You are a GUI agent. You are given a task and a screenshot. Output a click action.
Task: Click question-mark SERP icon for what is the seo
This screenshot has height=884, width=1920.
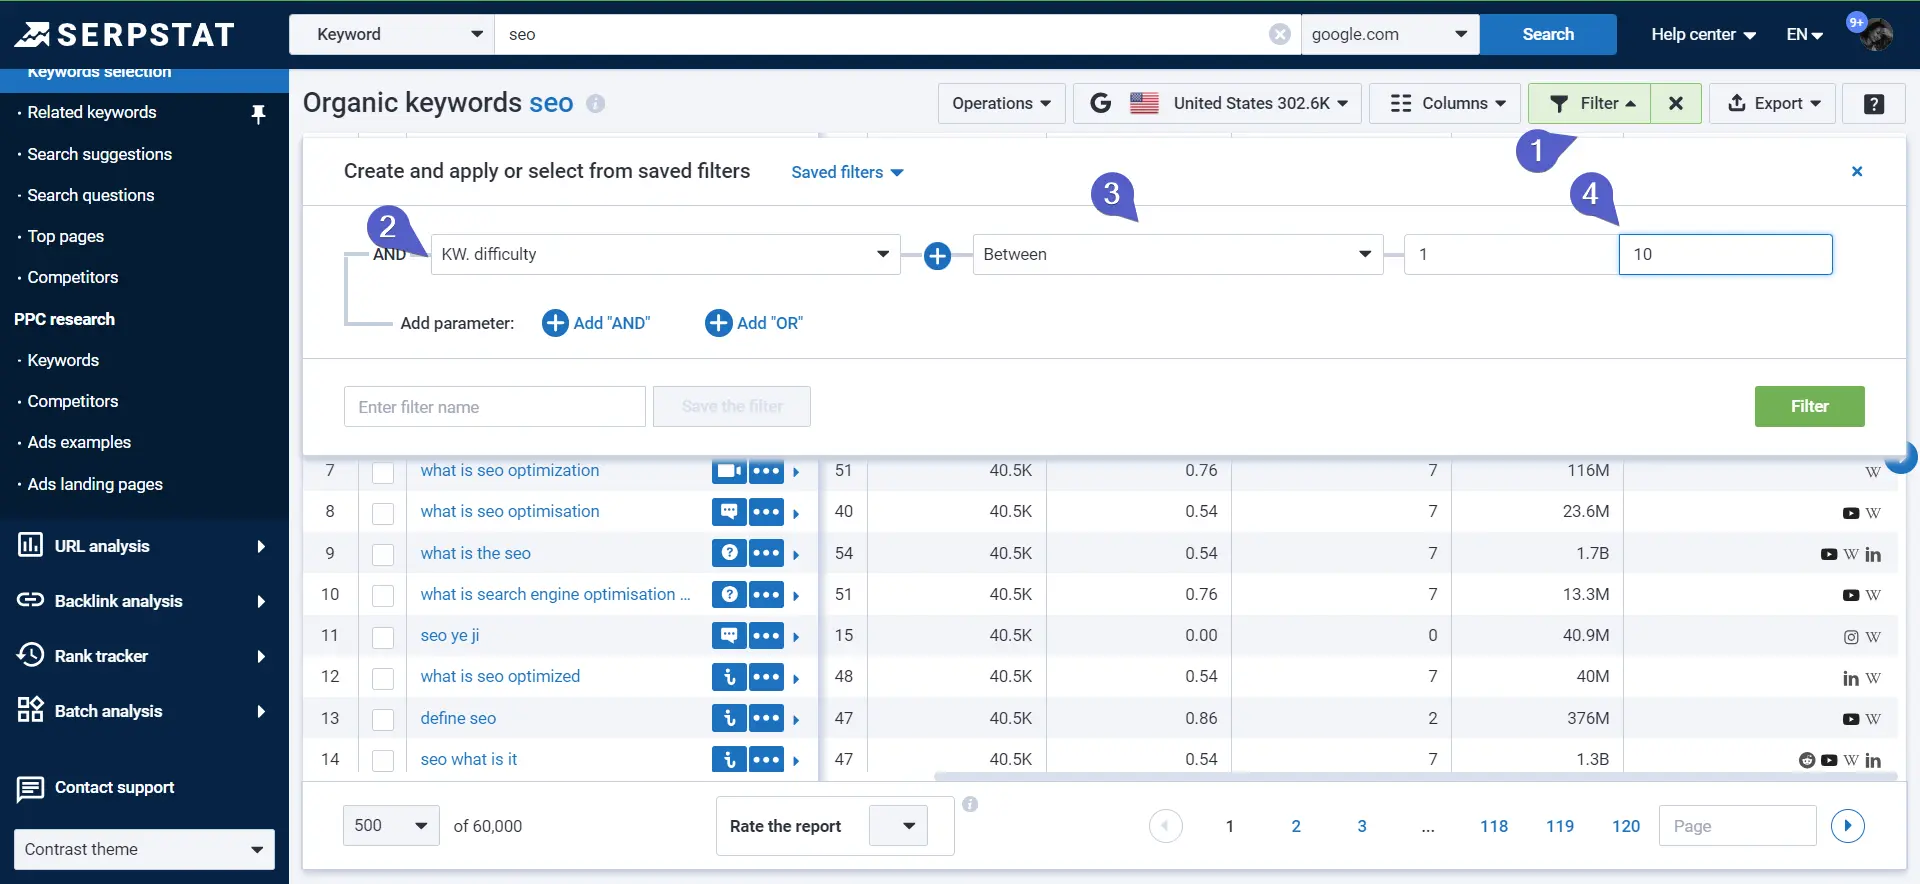point(729,553)
